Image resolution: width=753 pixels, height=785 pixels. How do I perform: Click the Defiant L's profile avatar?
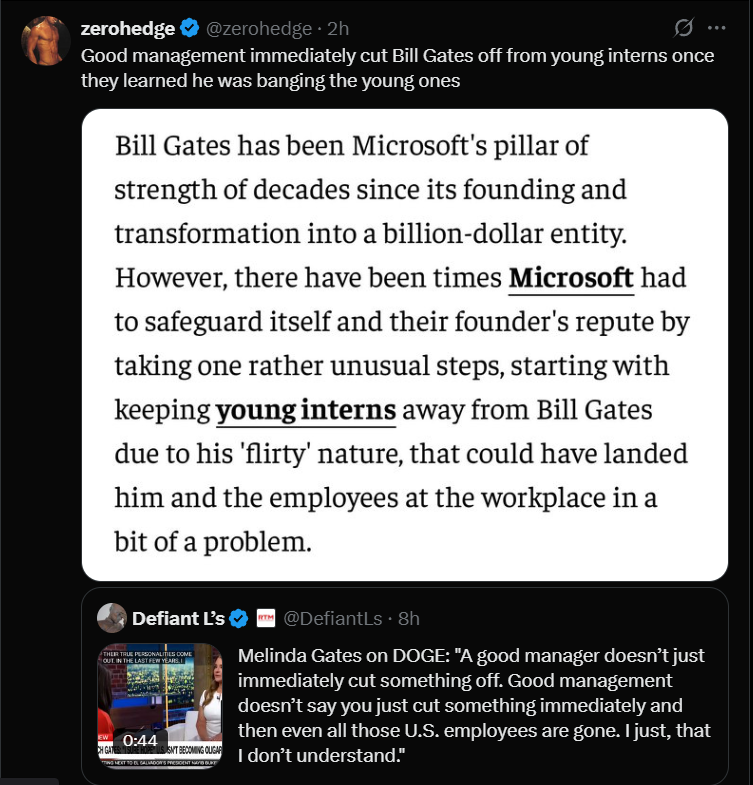[x=111, y=618]
